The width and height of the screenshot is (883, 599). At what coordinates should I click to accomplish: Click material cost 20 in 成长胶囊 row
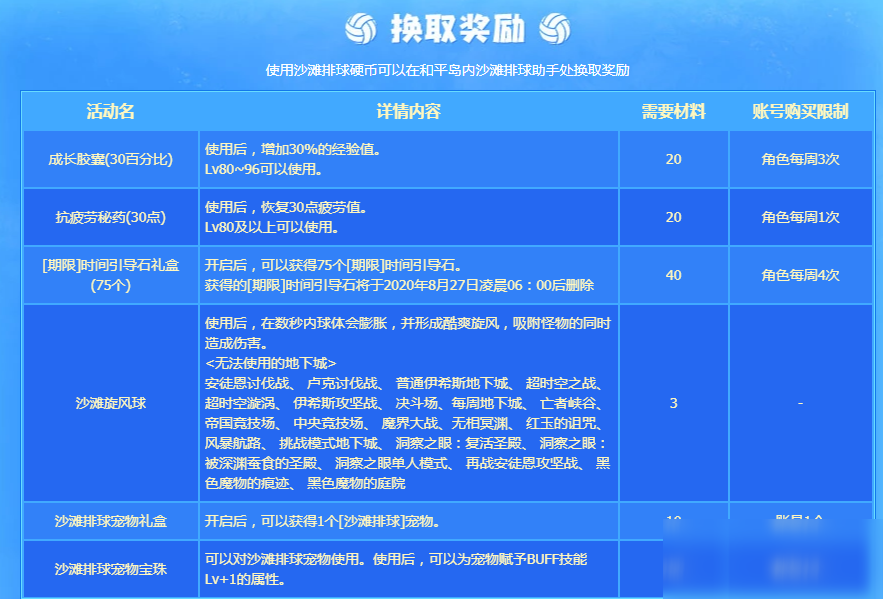(673, 160)
